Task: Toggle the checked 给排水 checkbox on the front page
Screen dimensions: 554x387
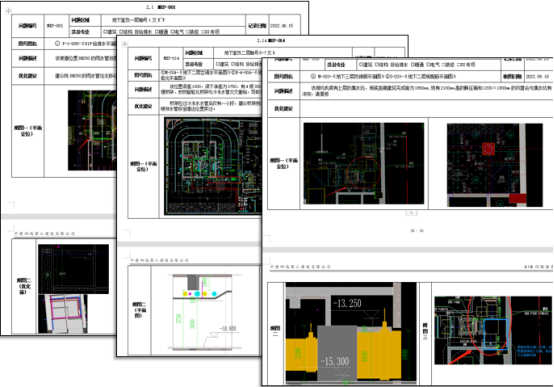Action: click(x=392, y=65)
